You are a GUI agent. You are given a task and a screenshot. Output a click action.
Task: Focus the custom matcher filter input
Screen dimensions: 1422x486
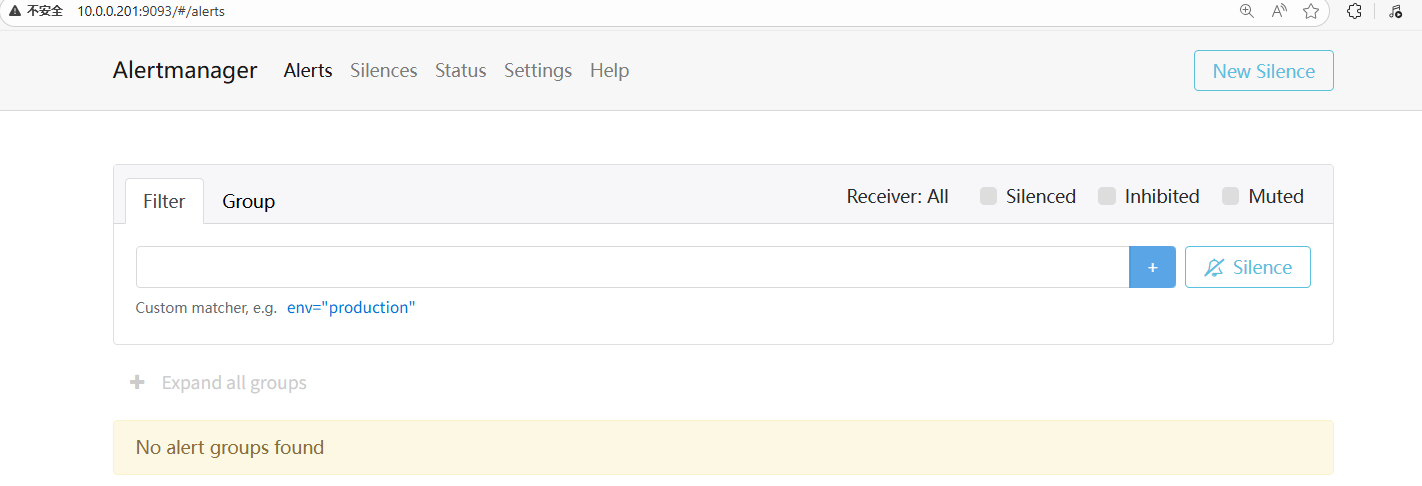tap(633, 267)
